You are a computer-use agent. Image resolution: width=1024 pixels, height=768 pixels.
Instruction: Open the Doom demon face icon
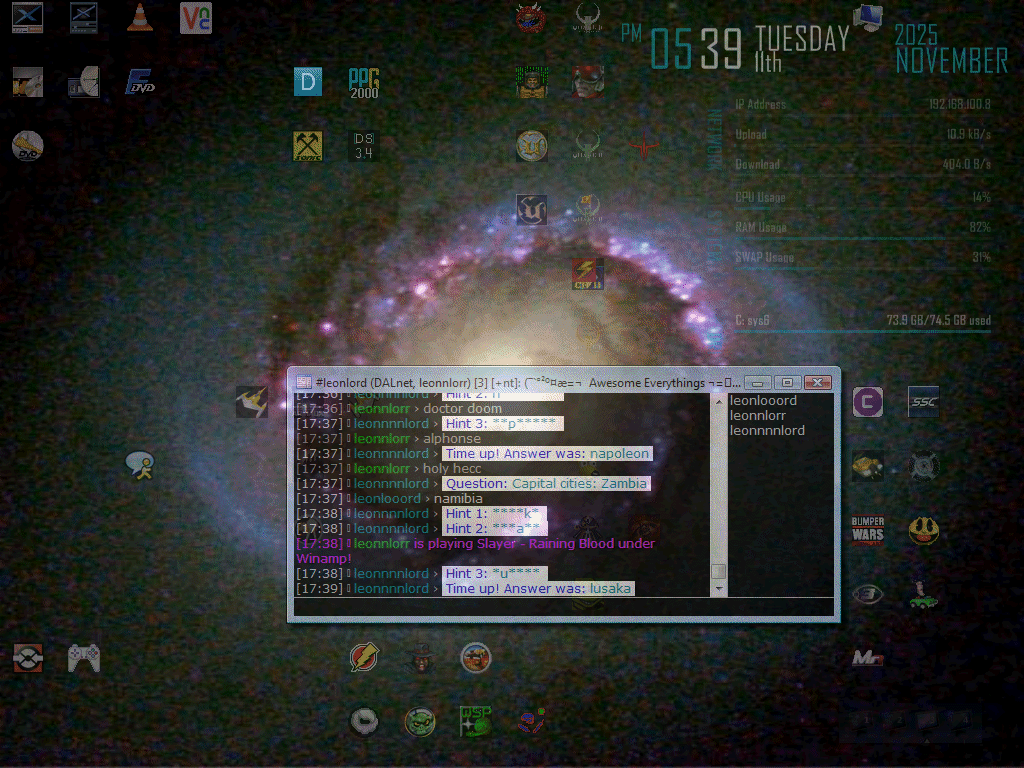[531, 18]
